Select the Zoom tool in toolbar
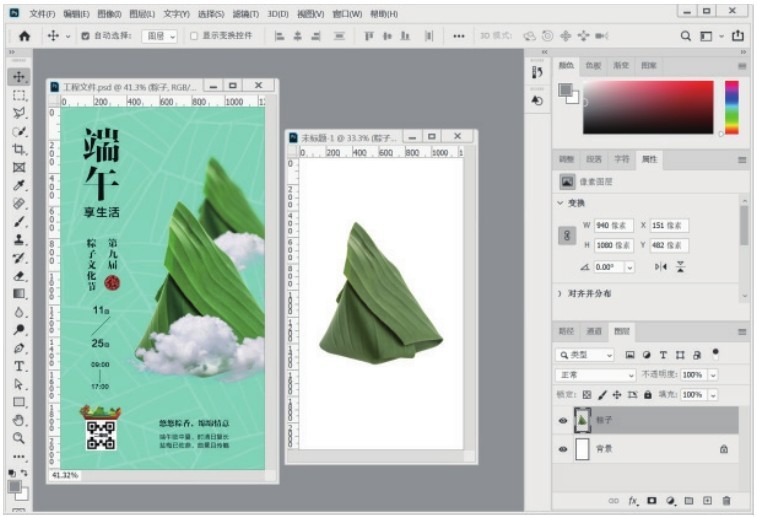Image resolution: width=757 pixels, height=517 pixels. [x=19, y=438]
